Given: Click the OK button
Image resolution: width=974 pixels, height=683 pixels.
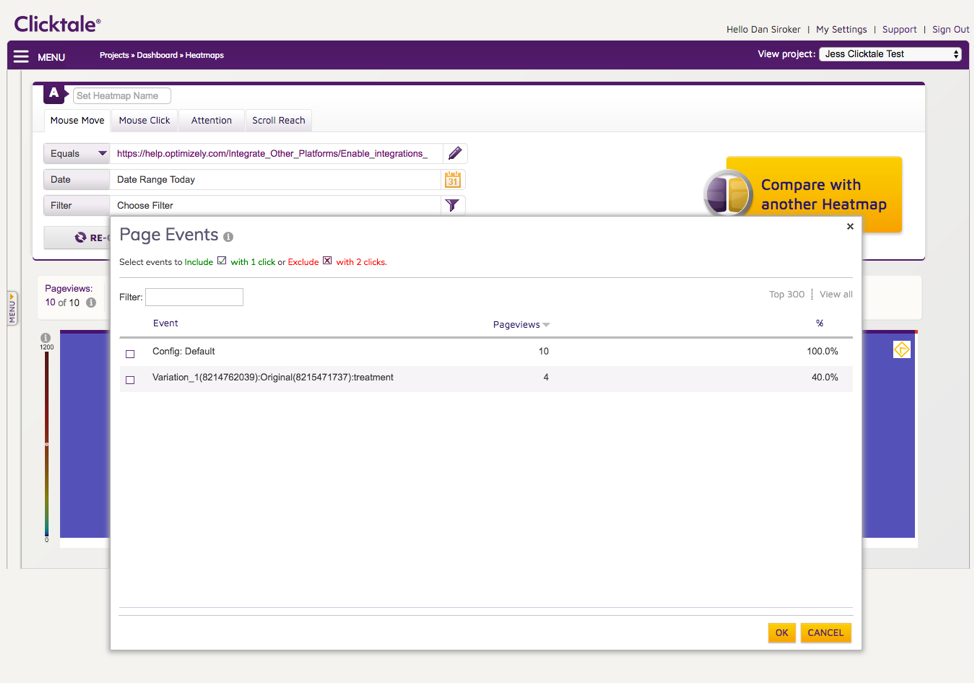Looking at the screenshot, I should [x=781, y=632].
